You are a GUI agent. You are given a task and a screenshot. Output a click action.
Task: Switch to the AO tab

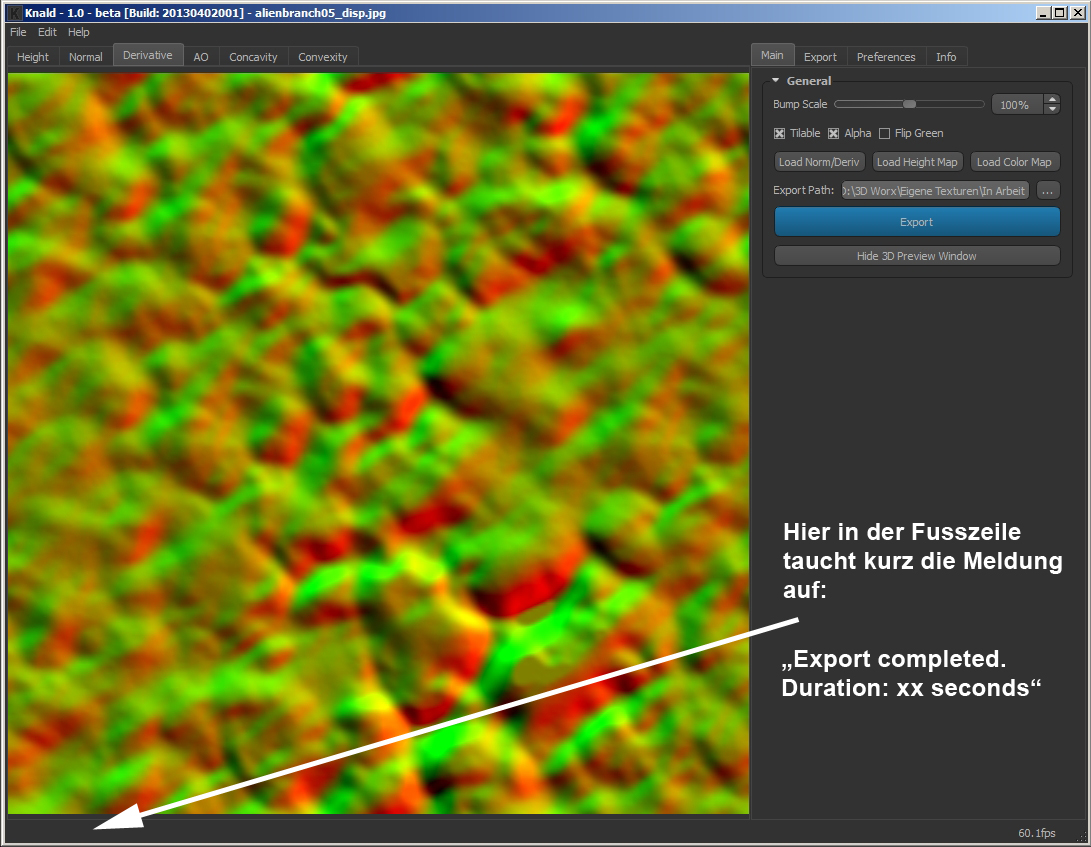pyautogui.click(x=201, y=57)
